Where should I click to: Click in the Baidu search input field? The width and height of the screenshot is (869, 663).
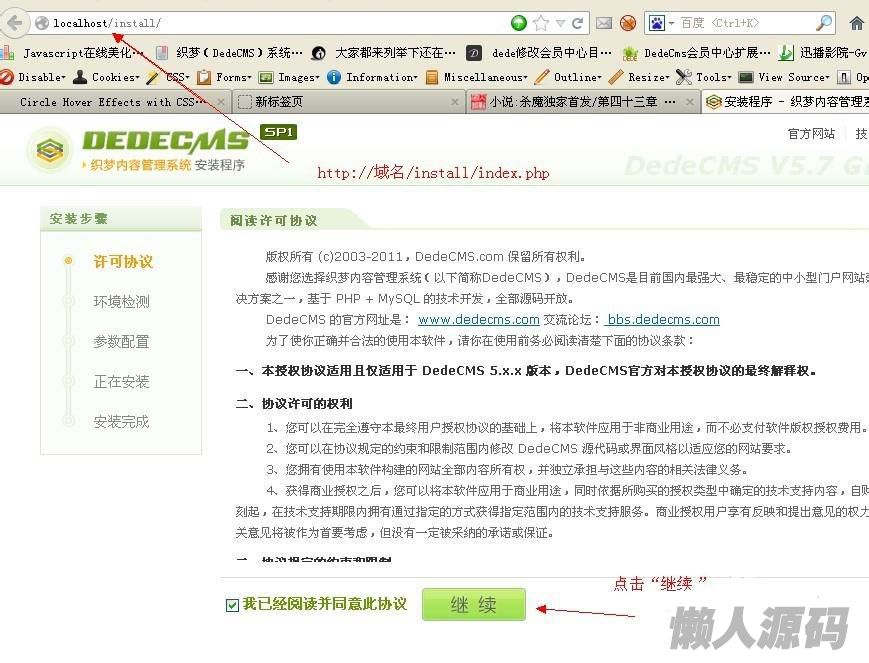coord(745,23)
